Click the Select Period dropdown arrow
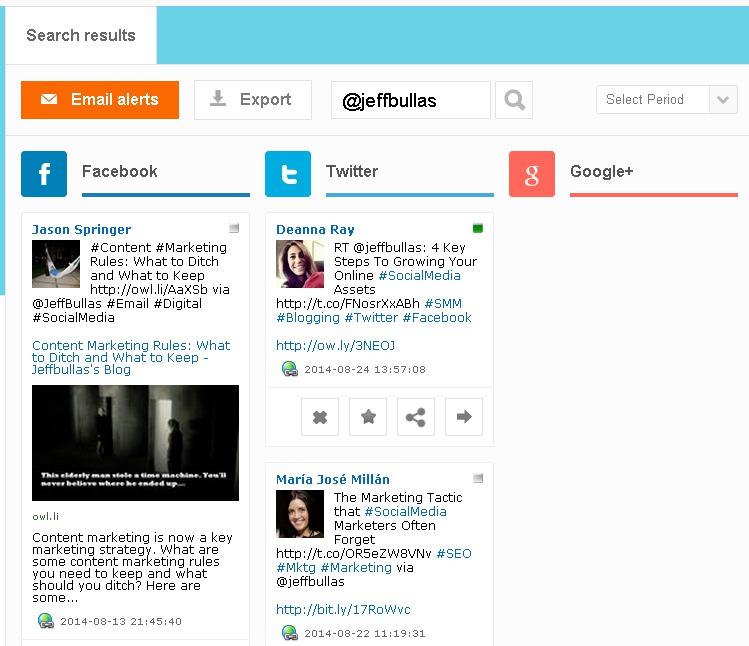Image resolution: width=749 pixels, height=646 pixels. pyautogui.click(x=723, y=99)
